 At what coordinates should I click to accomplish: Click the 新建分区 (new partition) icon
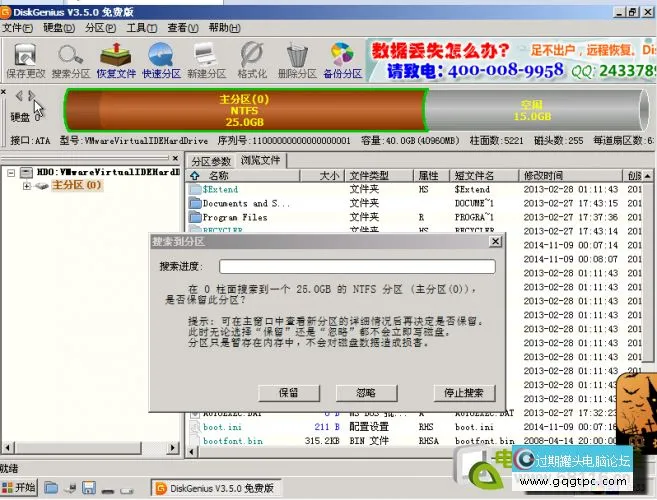tap(206, 61)
